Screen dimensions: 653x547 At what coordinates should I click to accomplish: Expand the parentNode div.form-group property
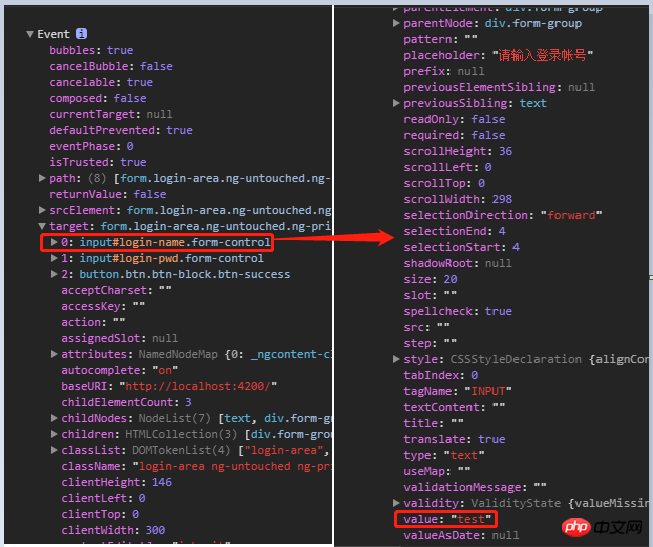396,23
